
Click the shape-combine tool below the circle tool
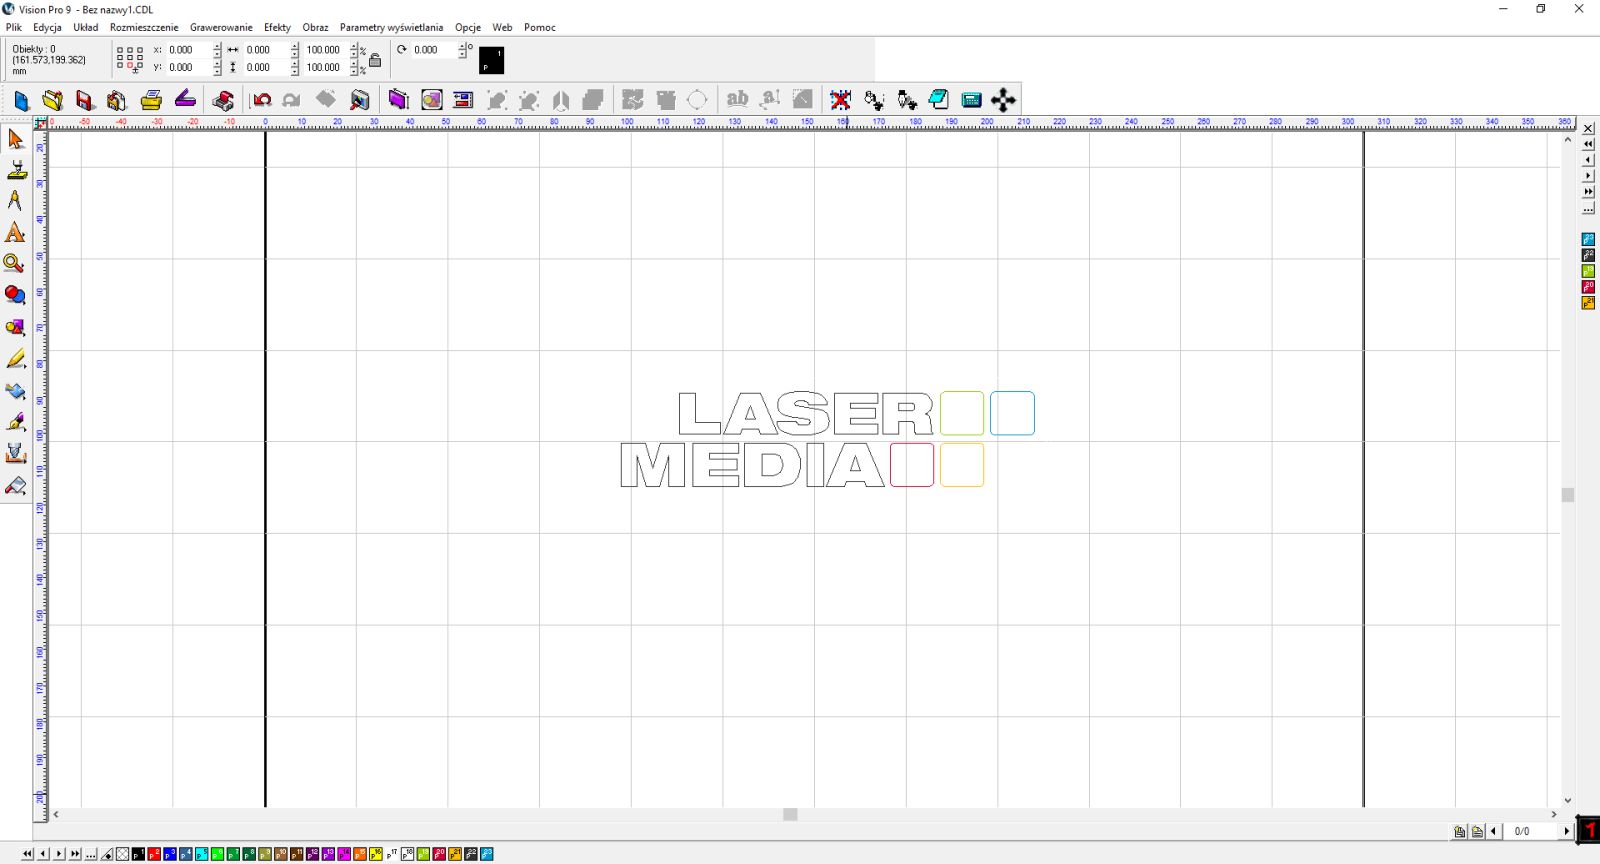click(15, 327)
